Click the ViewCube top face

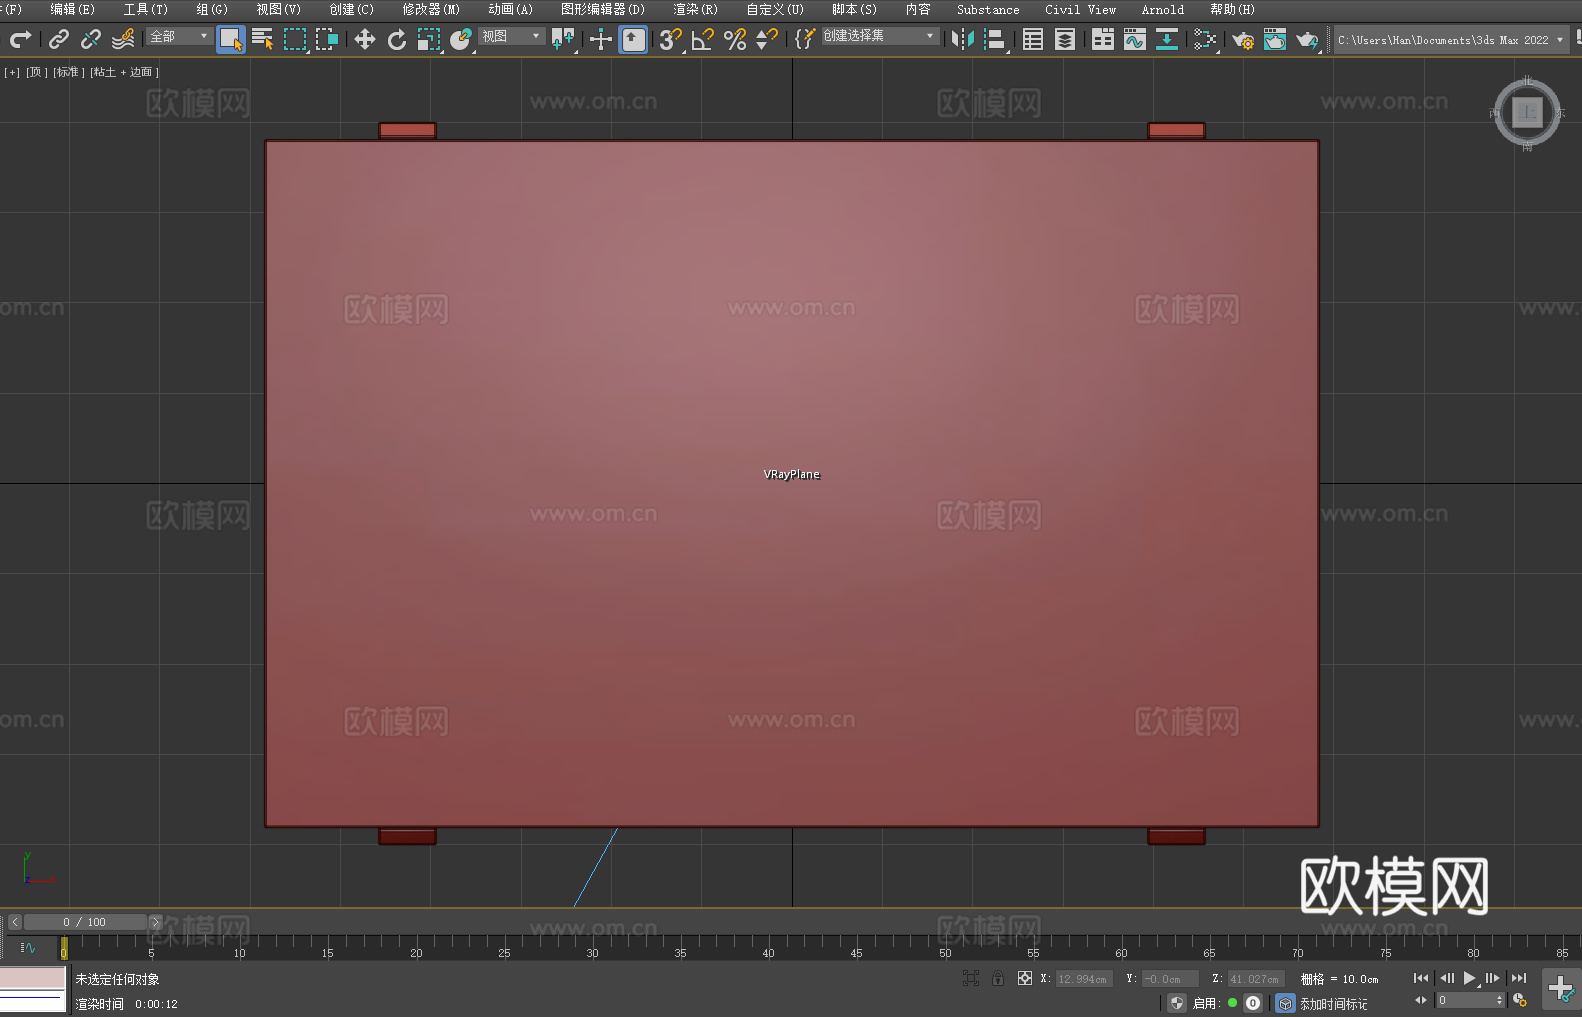click(x=1527, y=112)
